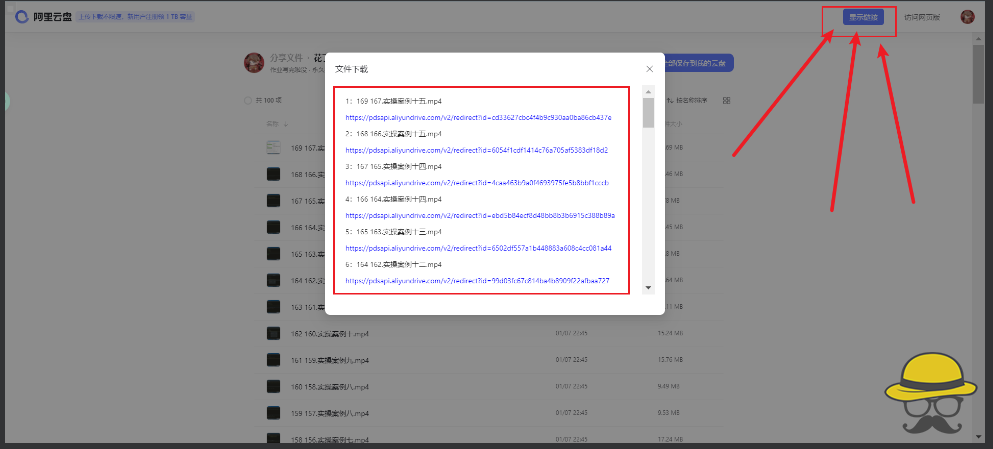Click the file icon for 160 158 video
This screenshot has height=449, width=993.
click(x=274, y=386)
